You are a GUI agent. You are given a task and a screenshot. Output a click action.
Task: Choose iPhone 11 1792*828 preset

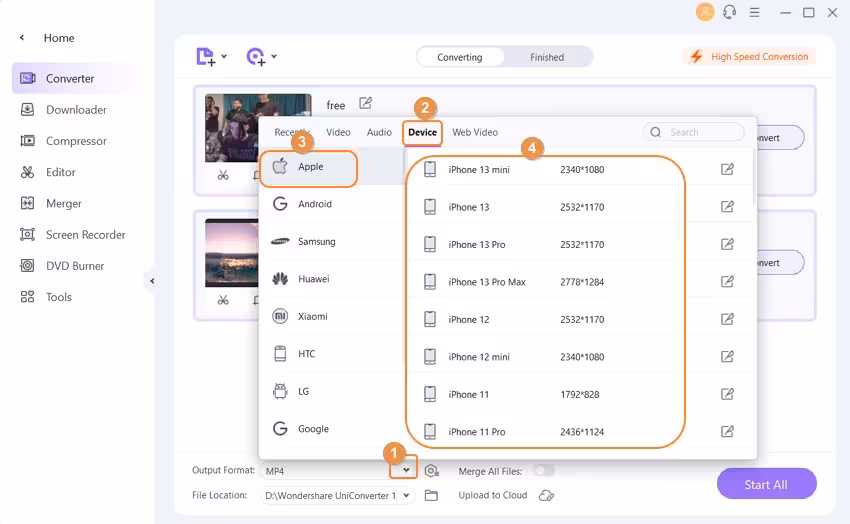pyautogui.click(x=579, y=394)
